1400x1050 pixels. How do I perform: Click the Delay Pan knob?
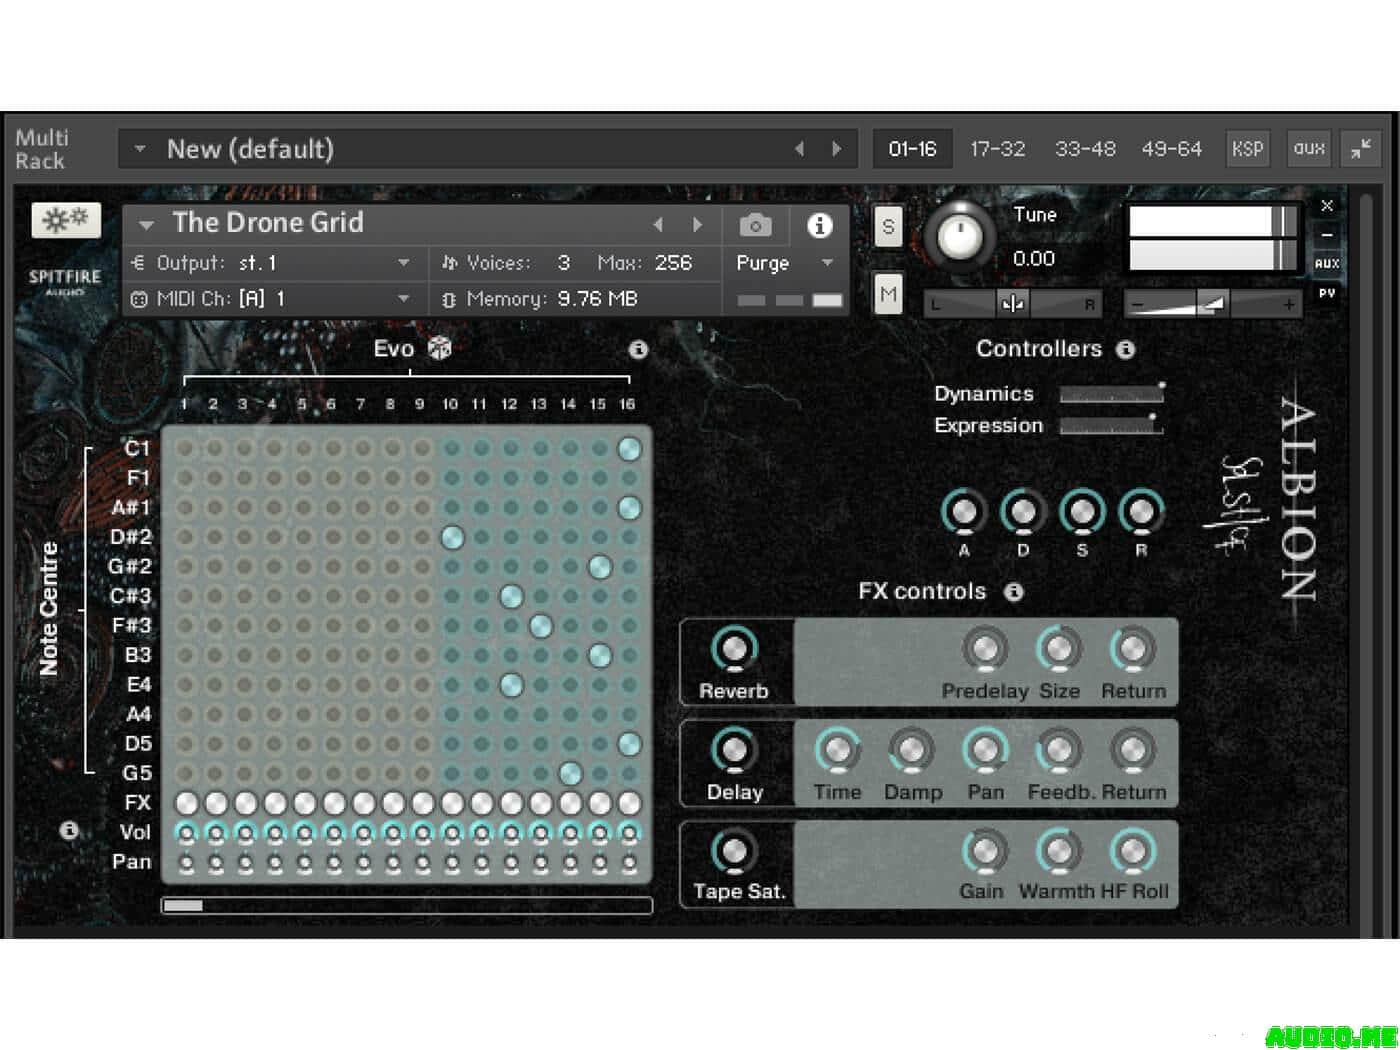point(985,751)
